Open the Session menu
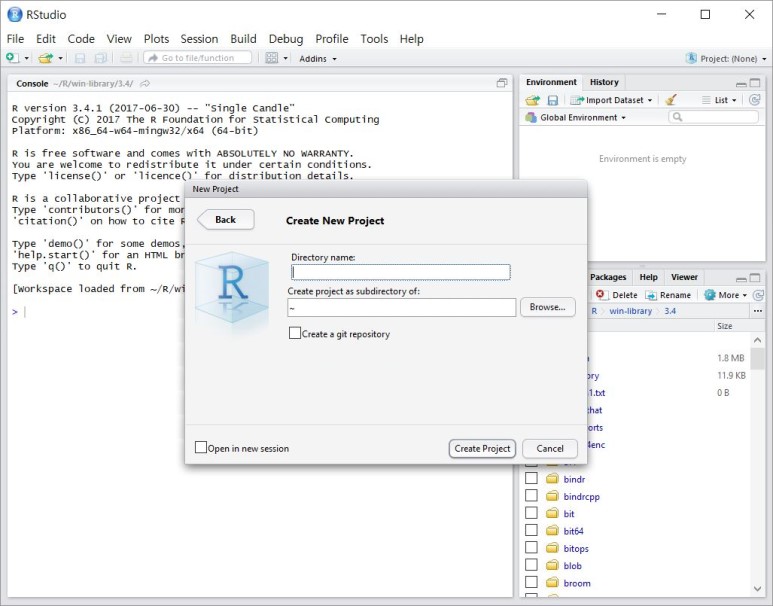 [x=199, y=39]
